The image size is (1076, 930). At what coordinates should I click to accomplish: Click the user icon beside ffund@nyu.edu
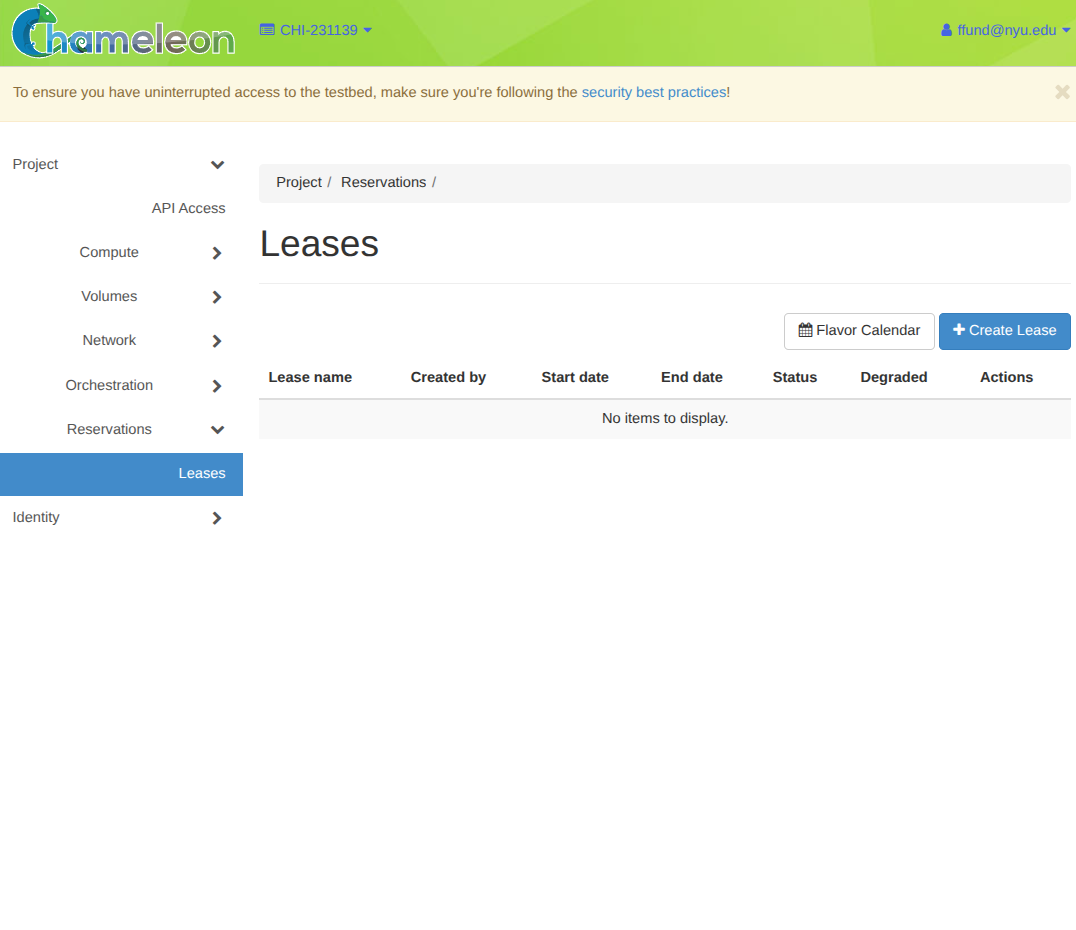[946, 30]
